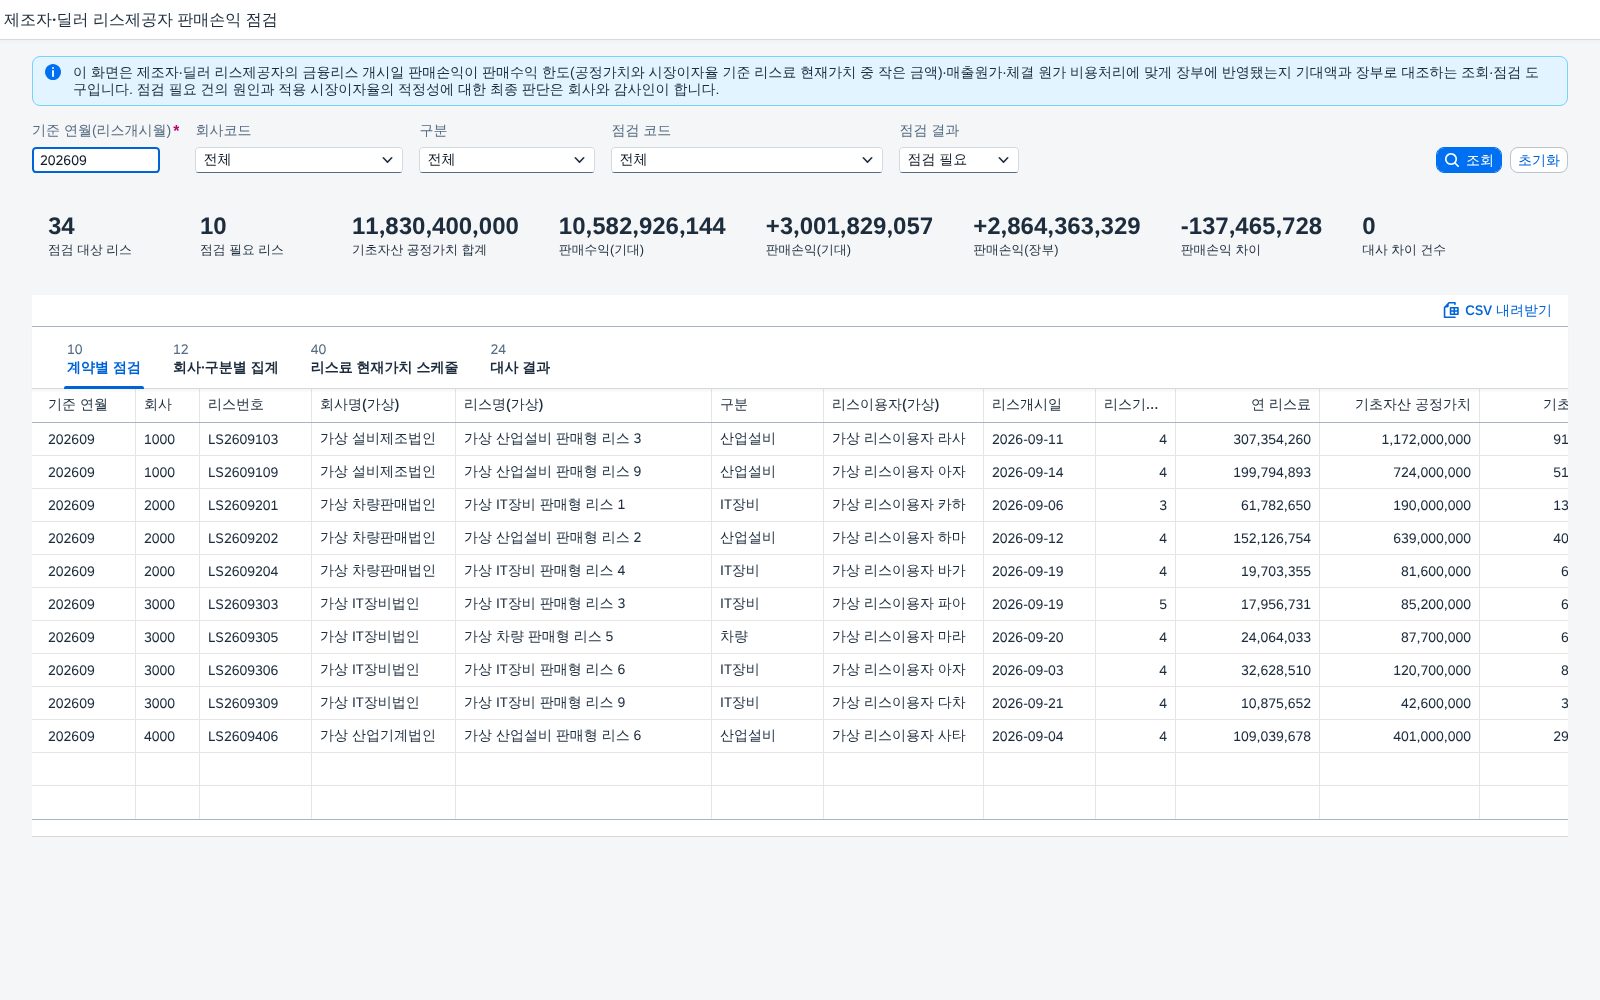Click the 리스개시일 column header
The image size is (1600, 1000).
pos(1039,405)
